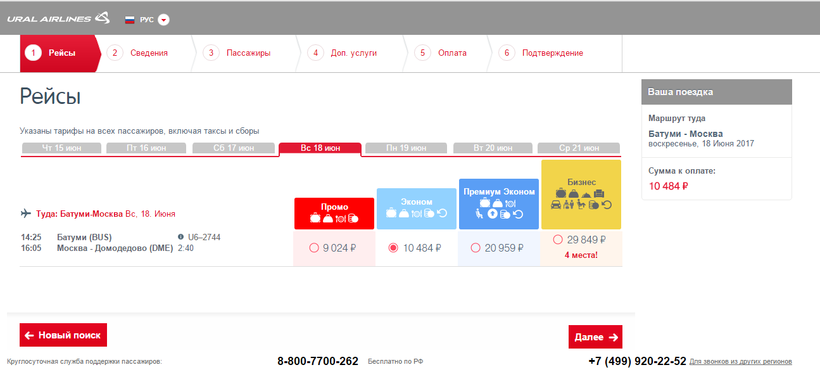
Task: Click the flight info icon beside U6-2744
Action: coord(181,237)
